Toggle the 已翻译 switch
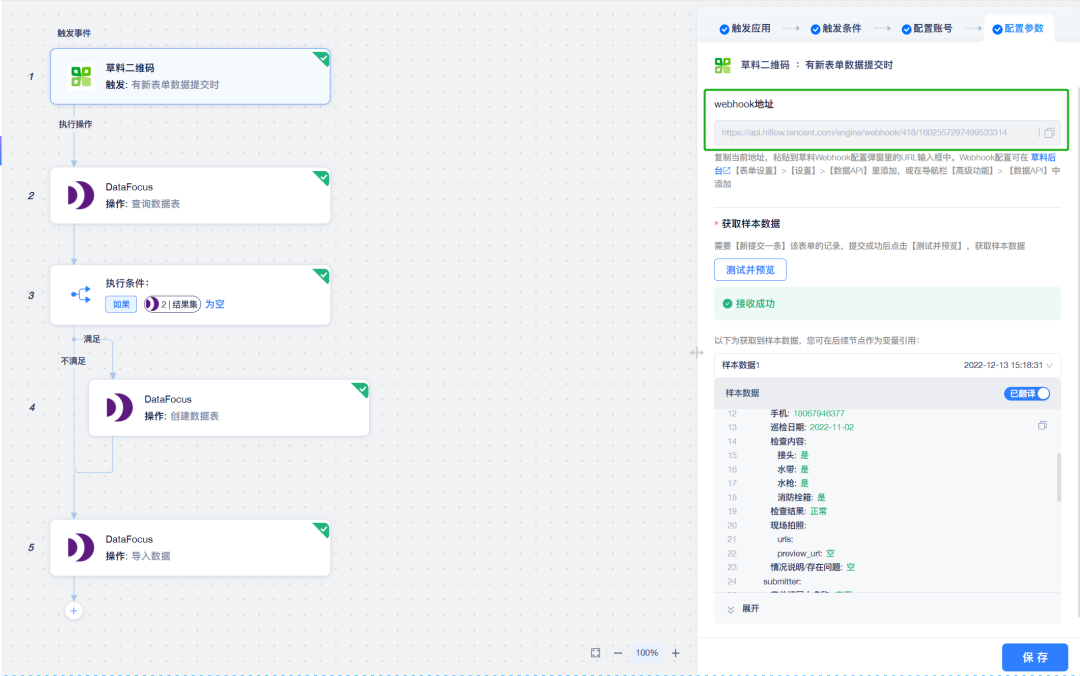 (x=1027, y=393)
